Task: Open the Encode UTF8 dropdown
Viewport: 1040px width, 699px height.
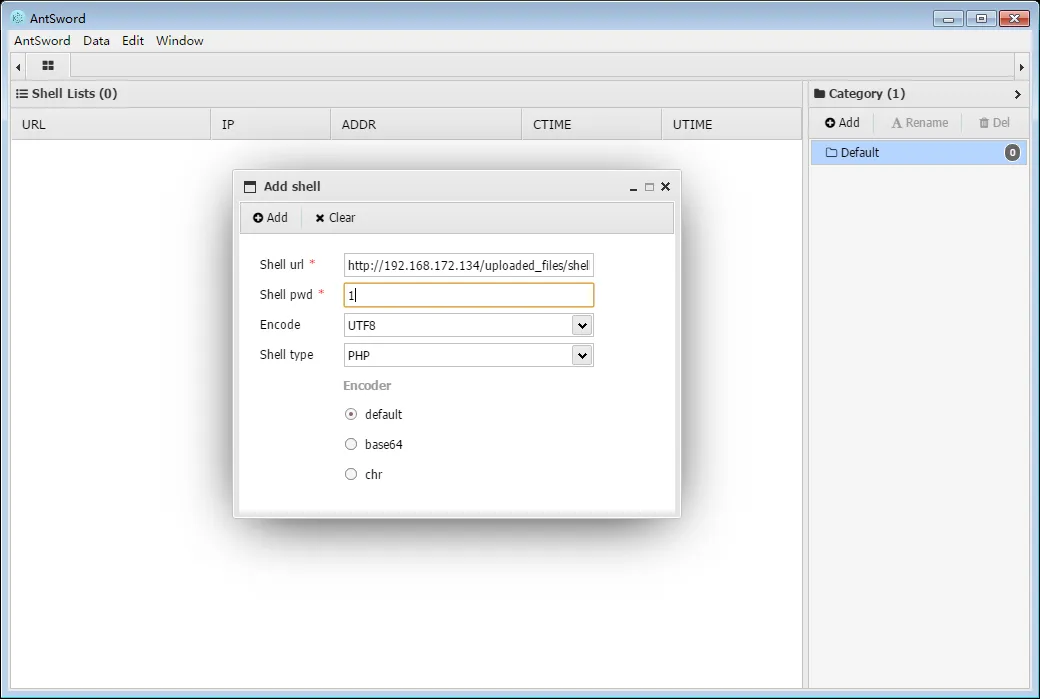Action: 582,325
